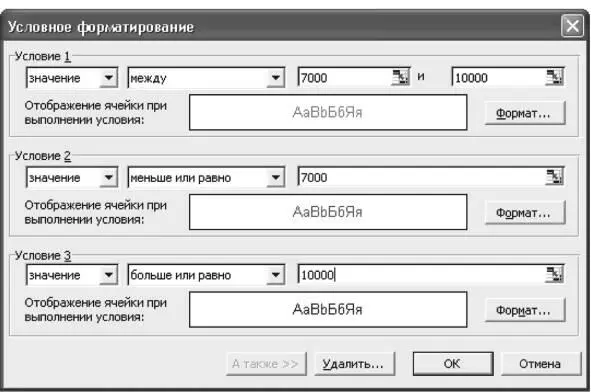Open Формат button for Condition 2

(x=525, y=213)
